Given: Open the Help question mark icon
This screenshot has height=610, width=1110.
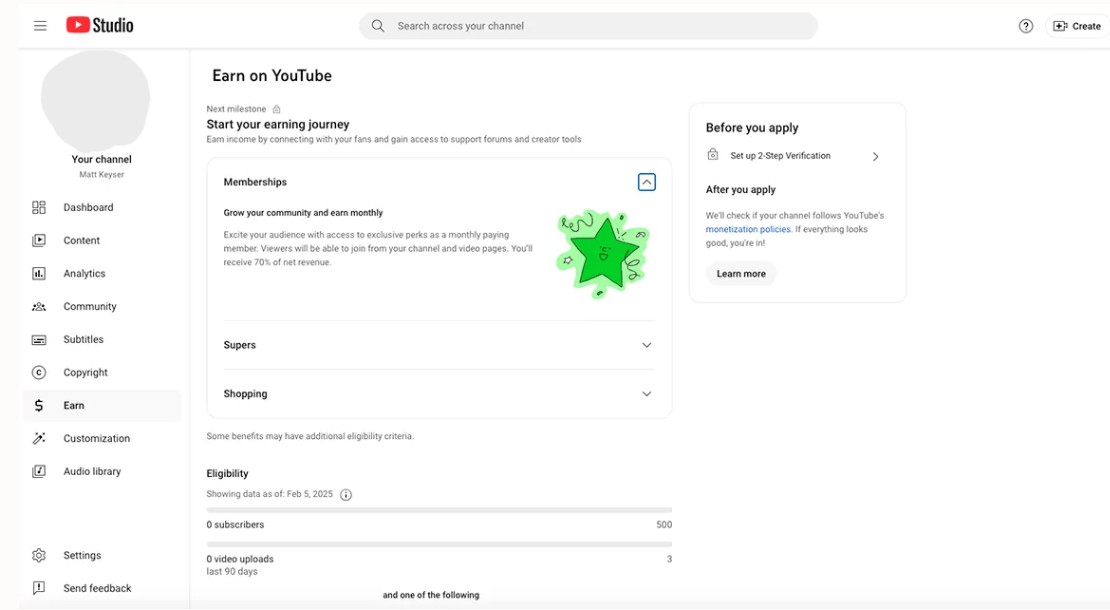Looking at the screenshot, I should pyautogui.click(x=1025, y=26).
